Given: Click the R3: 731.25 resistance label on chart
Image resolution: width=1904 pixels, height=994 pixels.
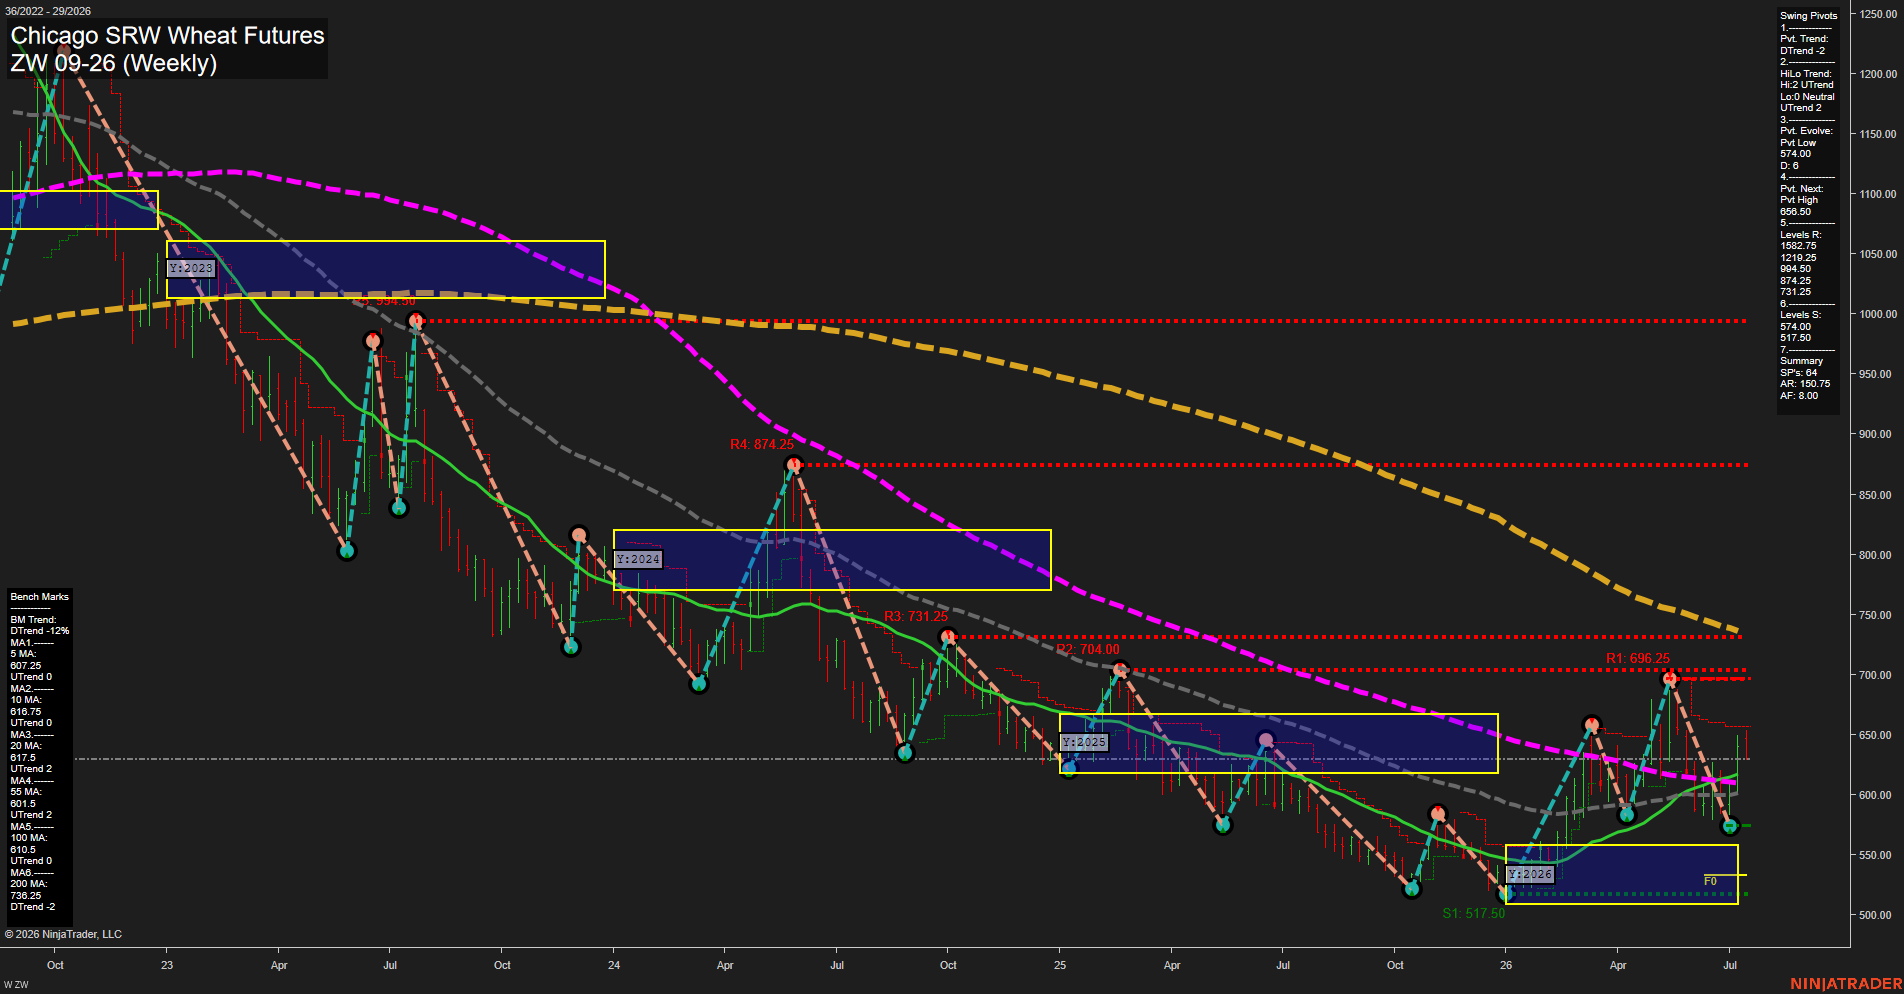Looking at the screenshot, I should [x=916, y=617].
